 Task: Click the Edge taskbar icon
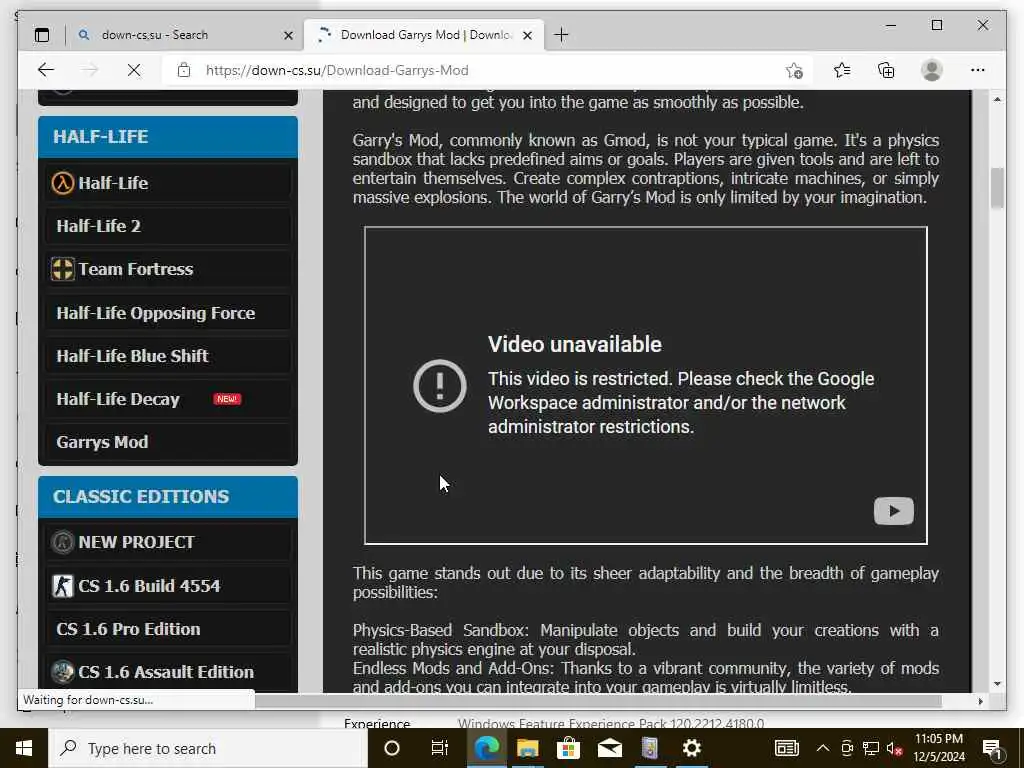487,748
